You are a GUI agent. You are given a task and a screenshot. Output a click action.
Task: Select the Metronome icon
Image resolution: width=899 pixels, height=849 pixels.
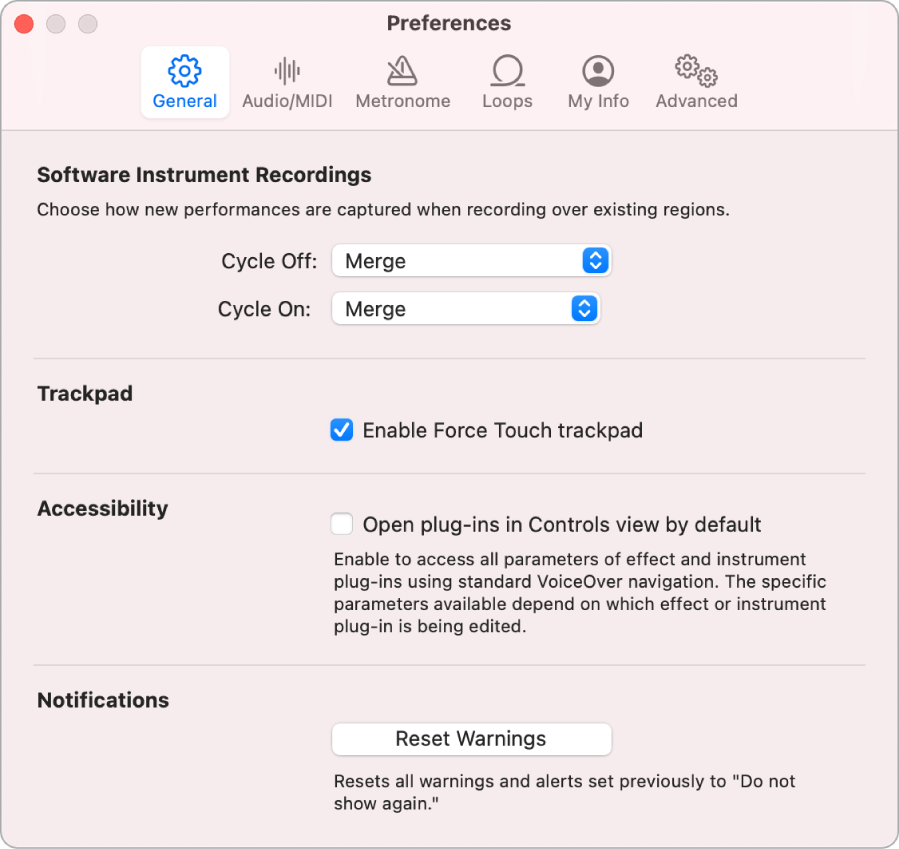tap(403, 71)
